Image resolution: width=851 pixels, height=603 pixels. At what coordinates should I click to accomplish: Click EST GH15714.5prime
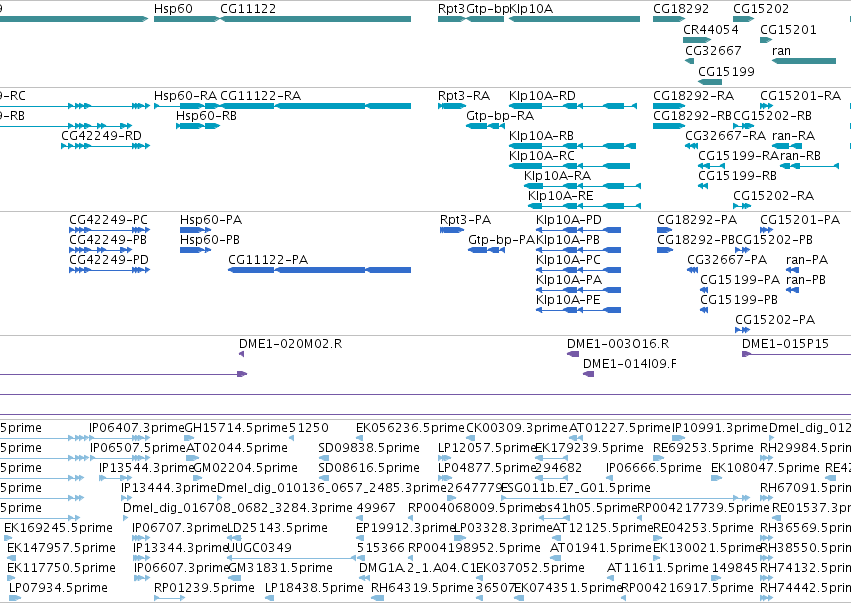click(x=236, y=428)
